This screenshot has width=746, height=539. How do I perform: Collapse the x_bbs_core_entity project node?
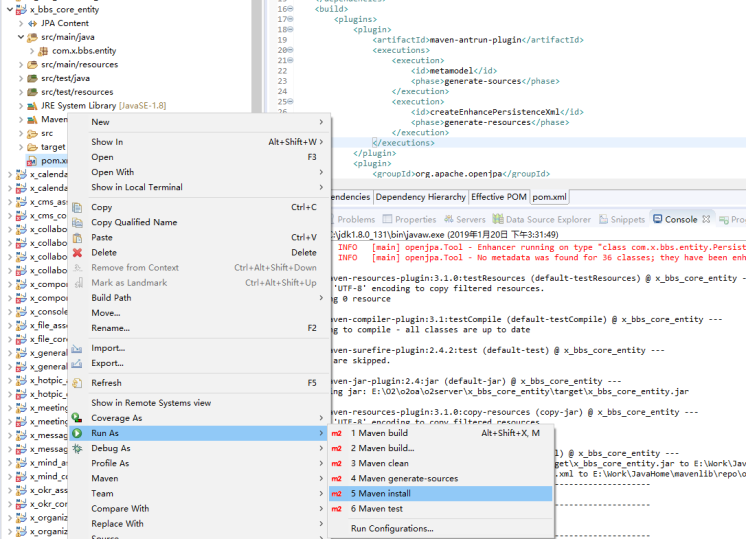click(x=8, y=9)
